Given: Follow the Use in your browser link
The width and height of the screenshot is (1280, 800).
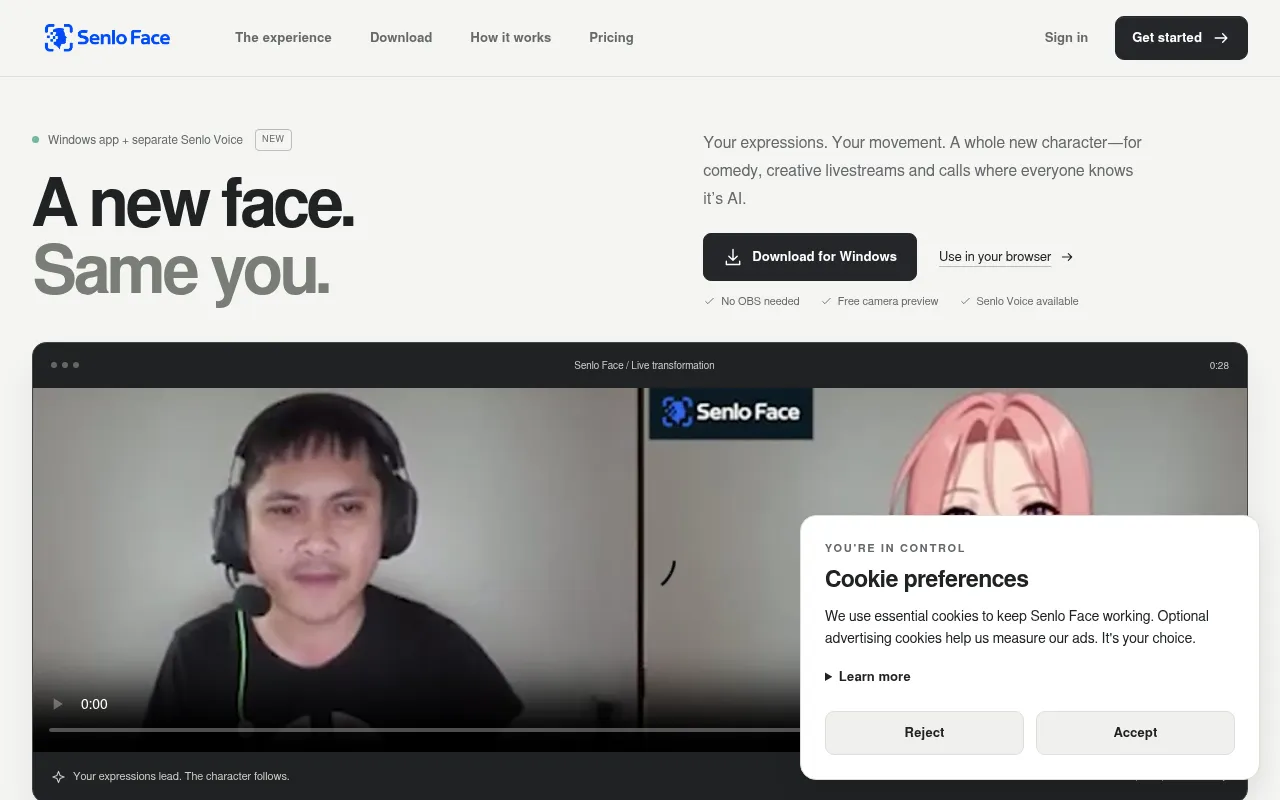Looking at the screenshot, I should (1006, 257).
